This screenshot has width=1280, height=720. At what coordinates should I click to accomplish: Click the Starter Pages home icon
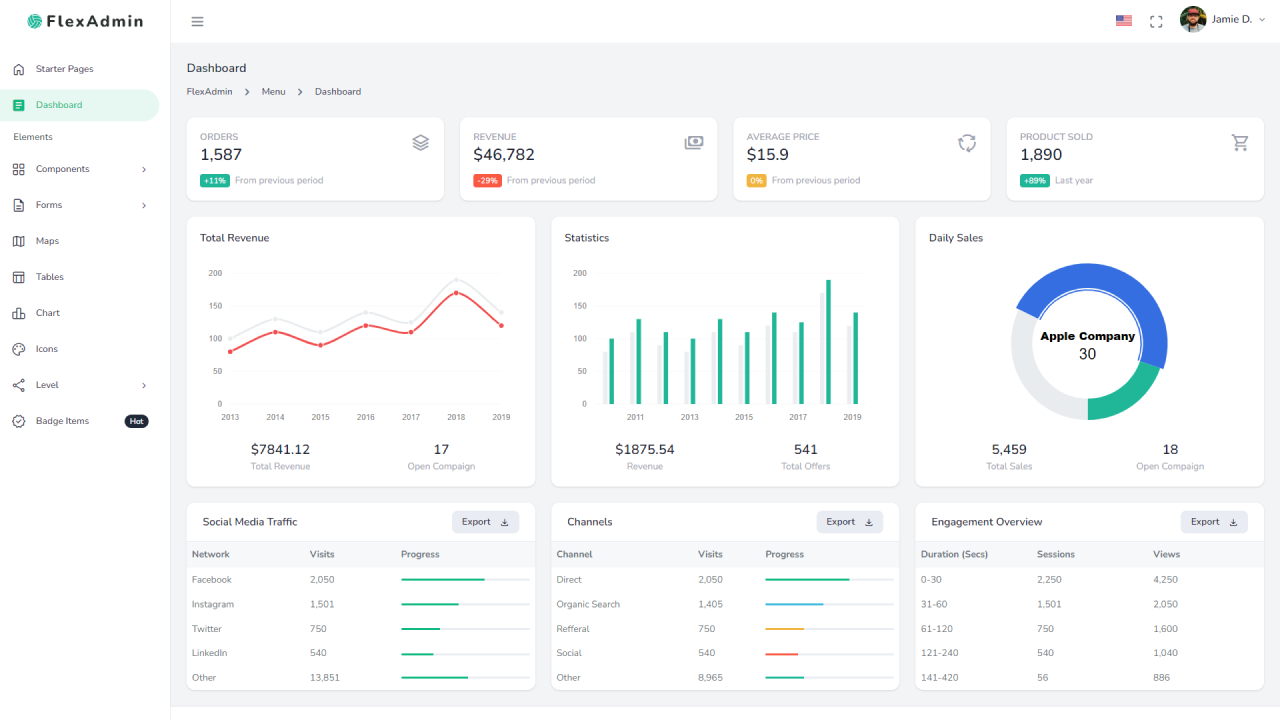(18, 69)
